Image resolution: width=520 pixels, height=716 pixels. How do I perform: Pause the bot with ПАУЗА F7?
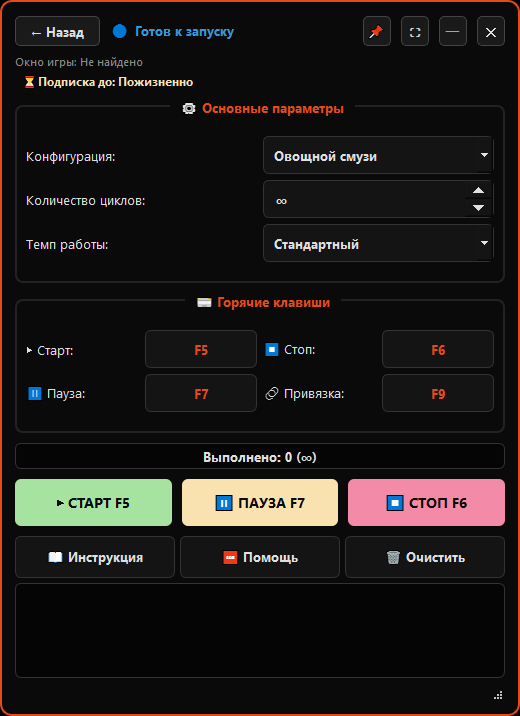(x=260, y=502)
